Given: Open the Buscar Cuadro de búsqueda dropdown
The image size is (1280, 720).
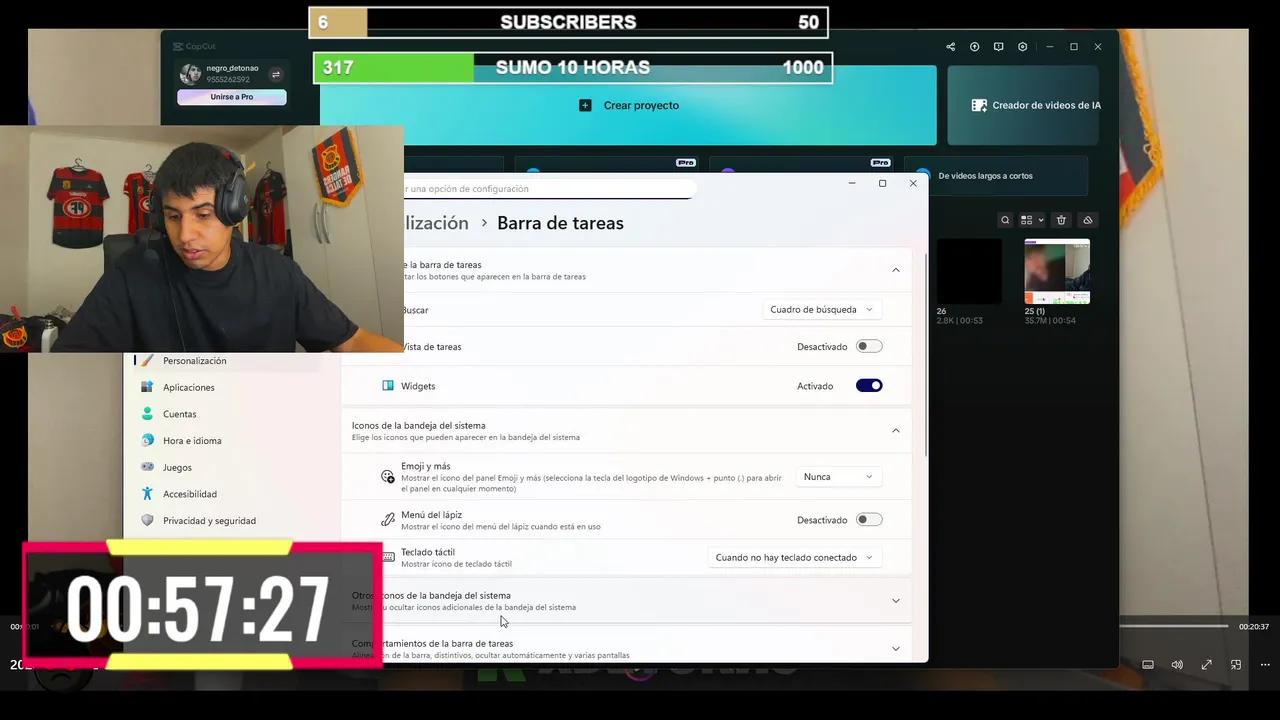Looking at the screenshot, I should click(x=822, y=309).
